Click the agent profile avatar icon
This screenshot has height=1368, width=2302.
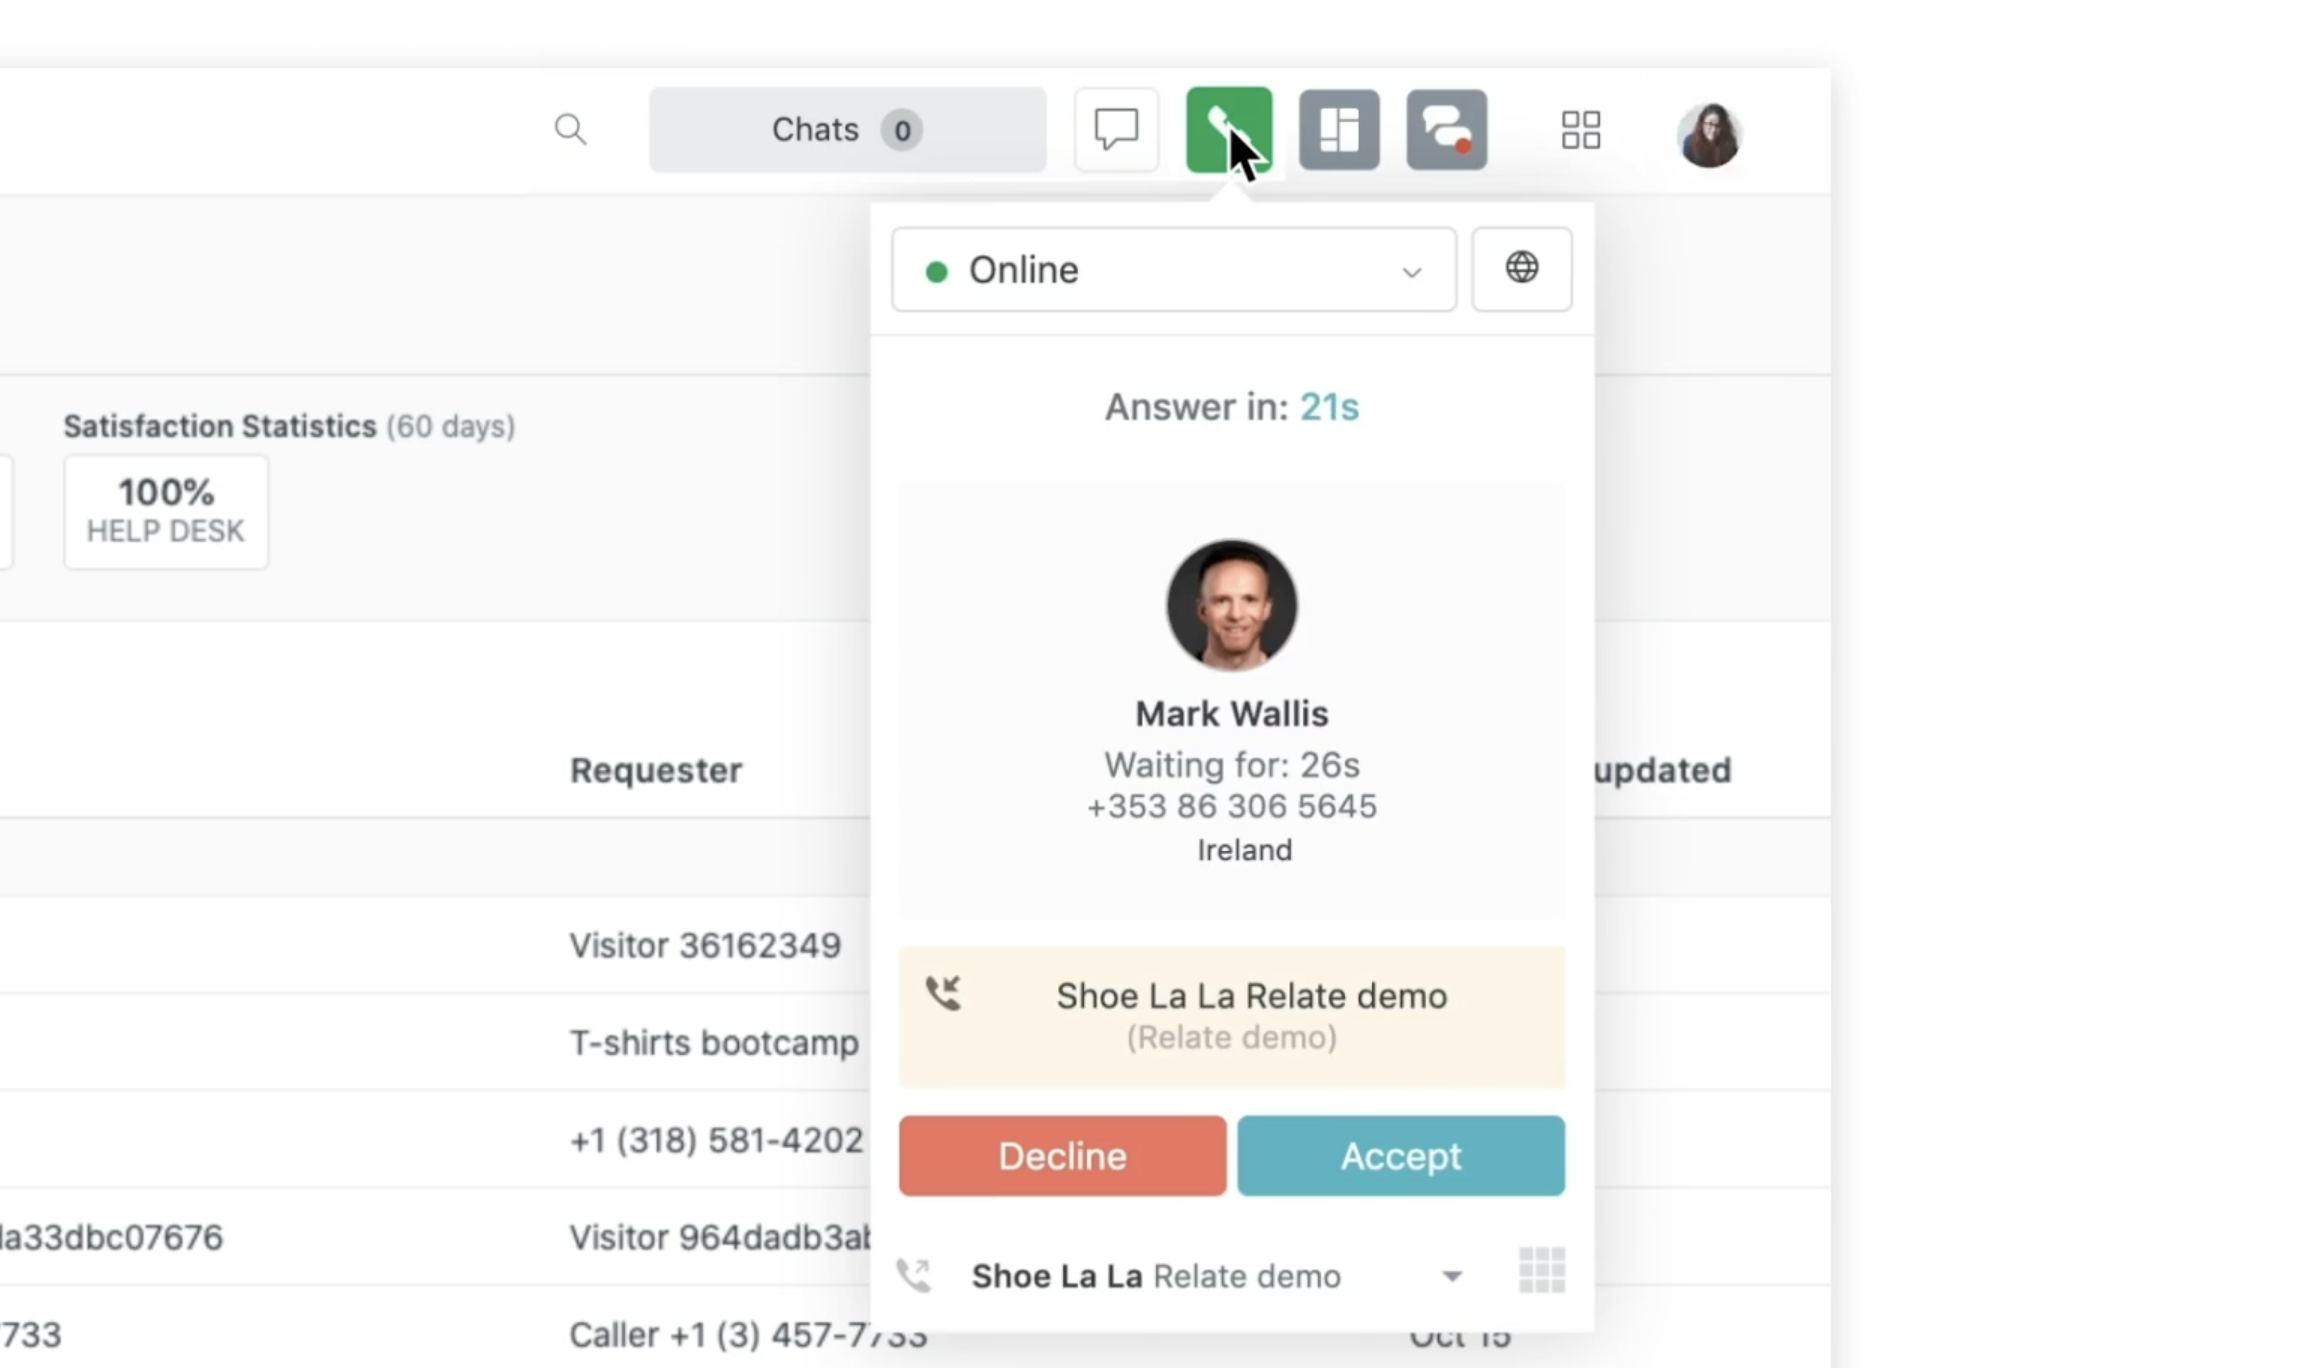[x=1709, y=130]
